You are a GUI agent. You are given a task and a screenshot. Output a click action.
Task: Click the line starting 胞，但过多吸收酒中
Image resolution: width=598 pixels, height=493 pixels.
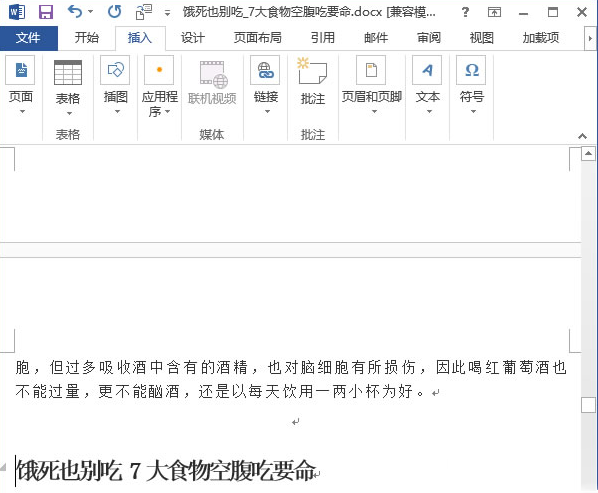291,368
